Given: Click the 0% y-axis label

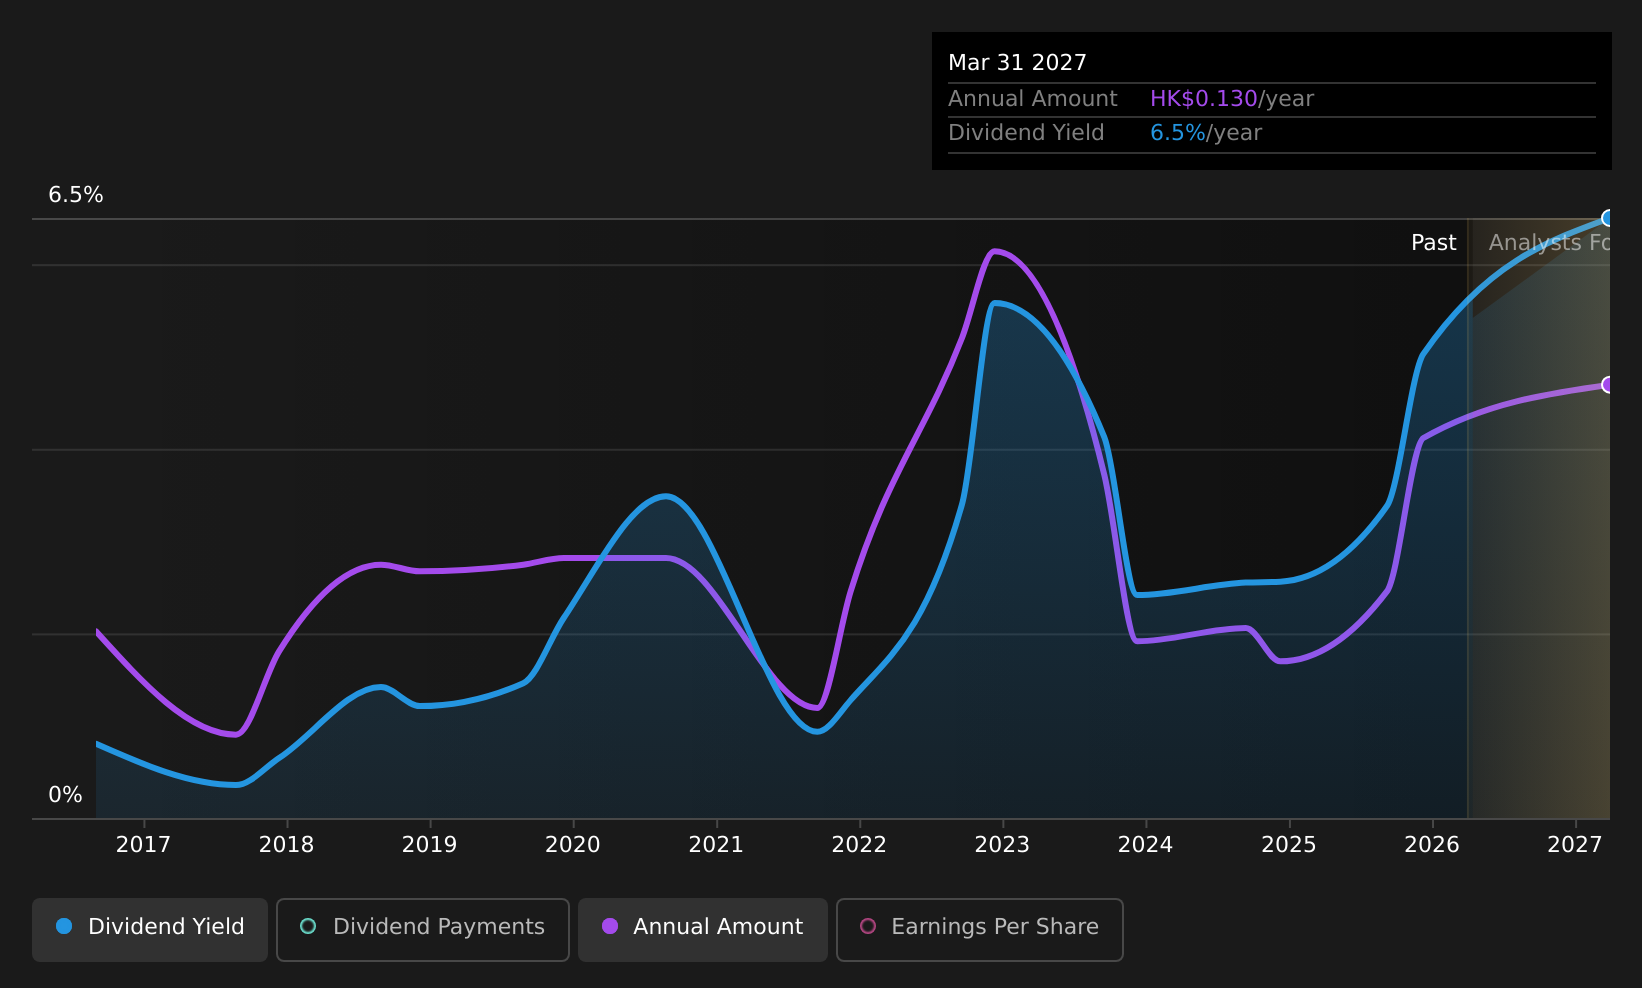Looking at the screenshot, I should [65, 795].
